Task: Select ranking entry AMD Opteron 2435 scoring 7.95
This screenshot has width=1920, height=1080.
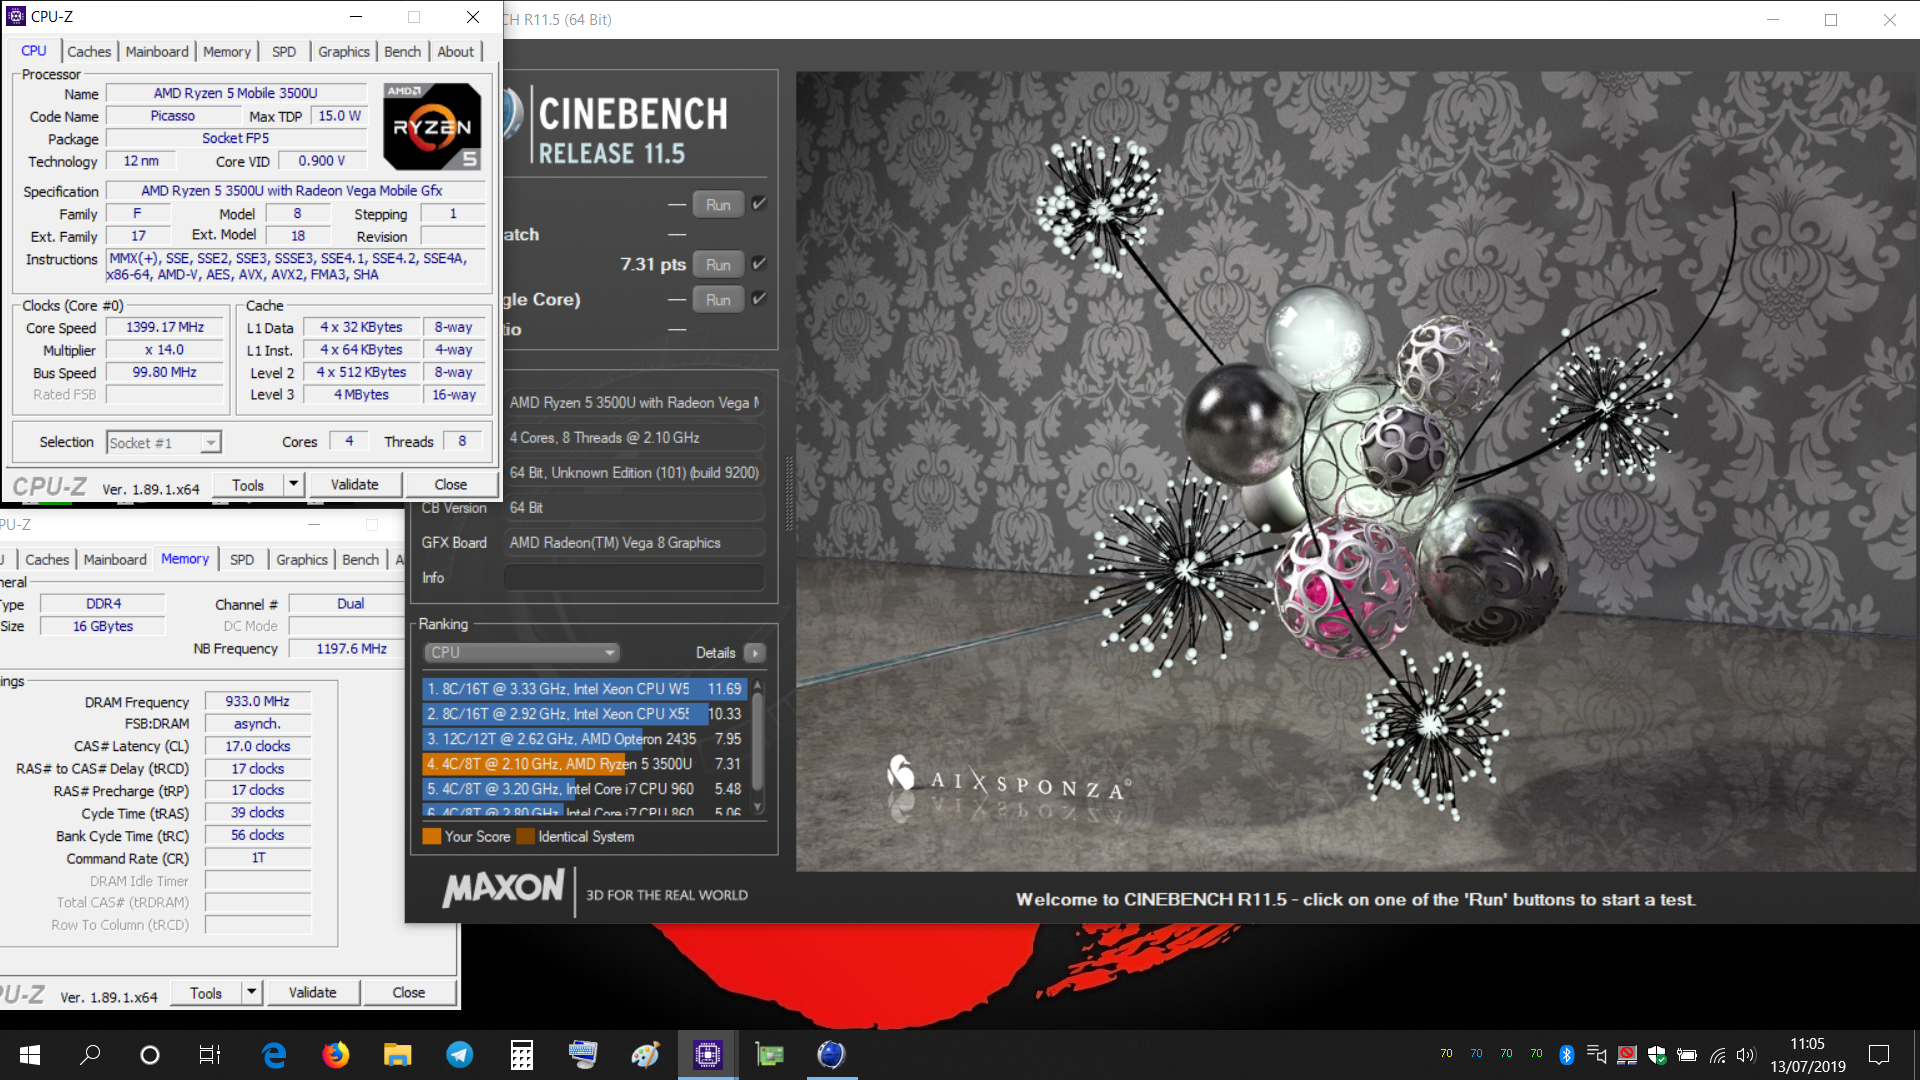Action: pos(585,739)
